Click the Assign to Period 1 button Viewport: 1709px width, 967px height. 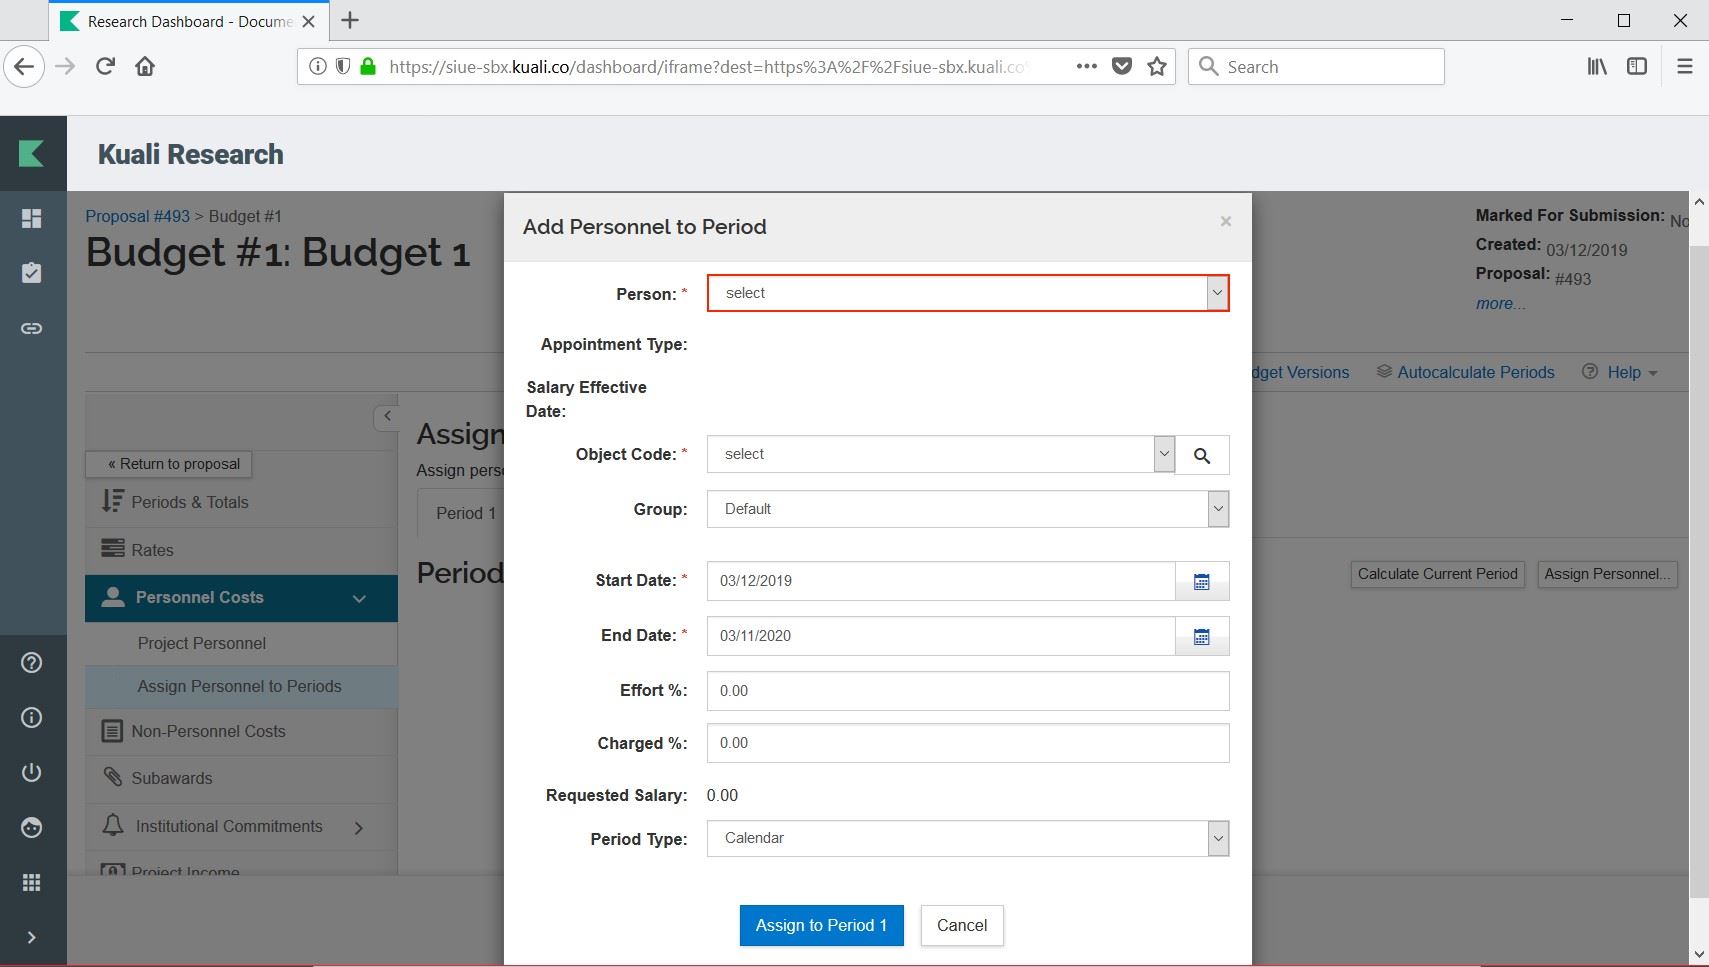click(820, 925)
